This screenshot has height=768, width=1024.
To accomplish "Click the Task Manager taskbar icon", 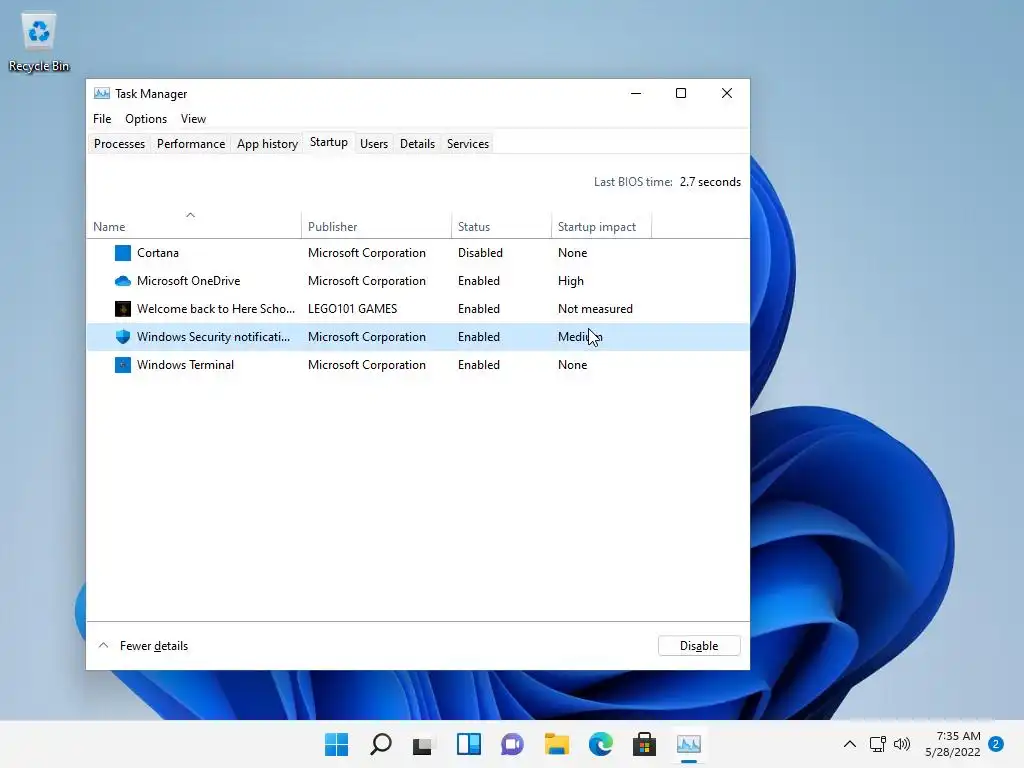I will pos(688,744).
